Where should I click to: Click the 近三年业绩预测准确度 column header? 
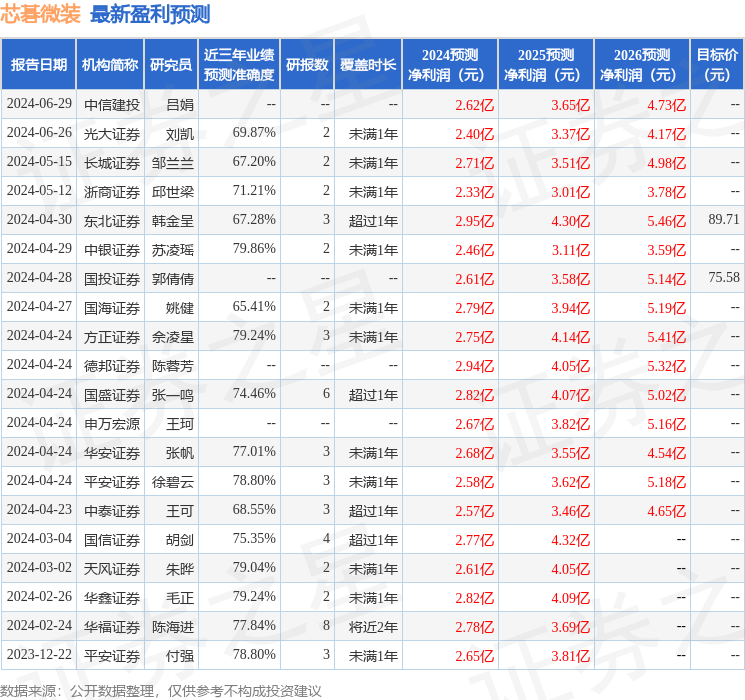pos(239,65)
